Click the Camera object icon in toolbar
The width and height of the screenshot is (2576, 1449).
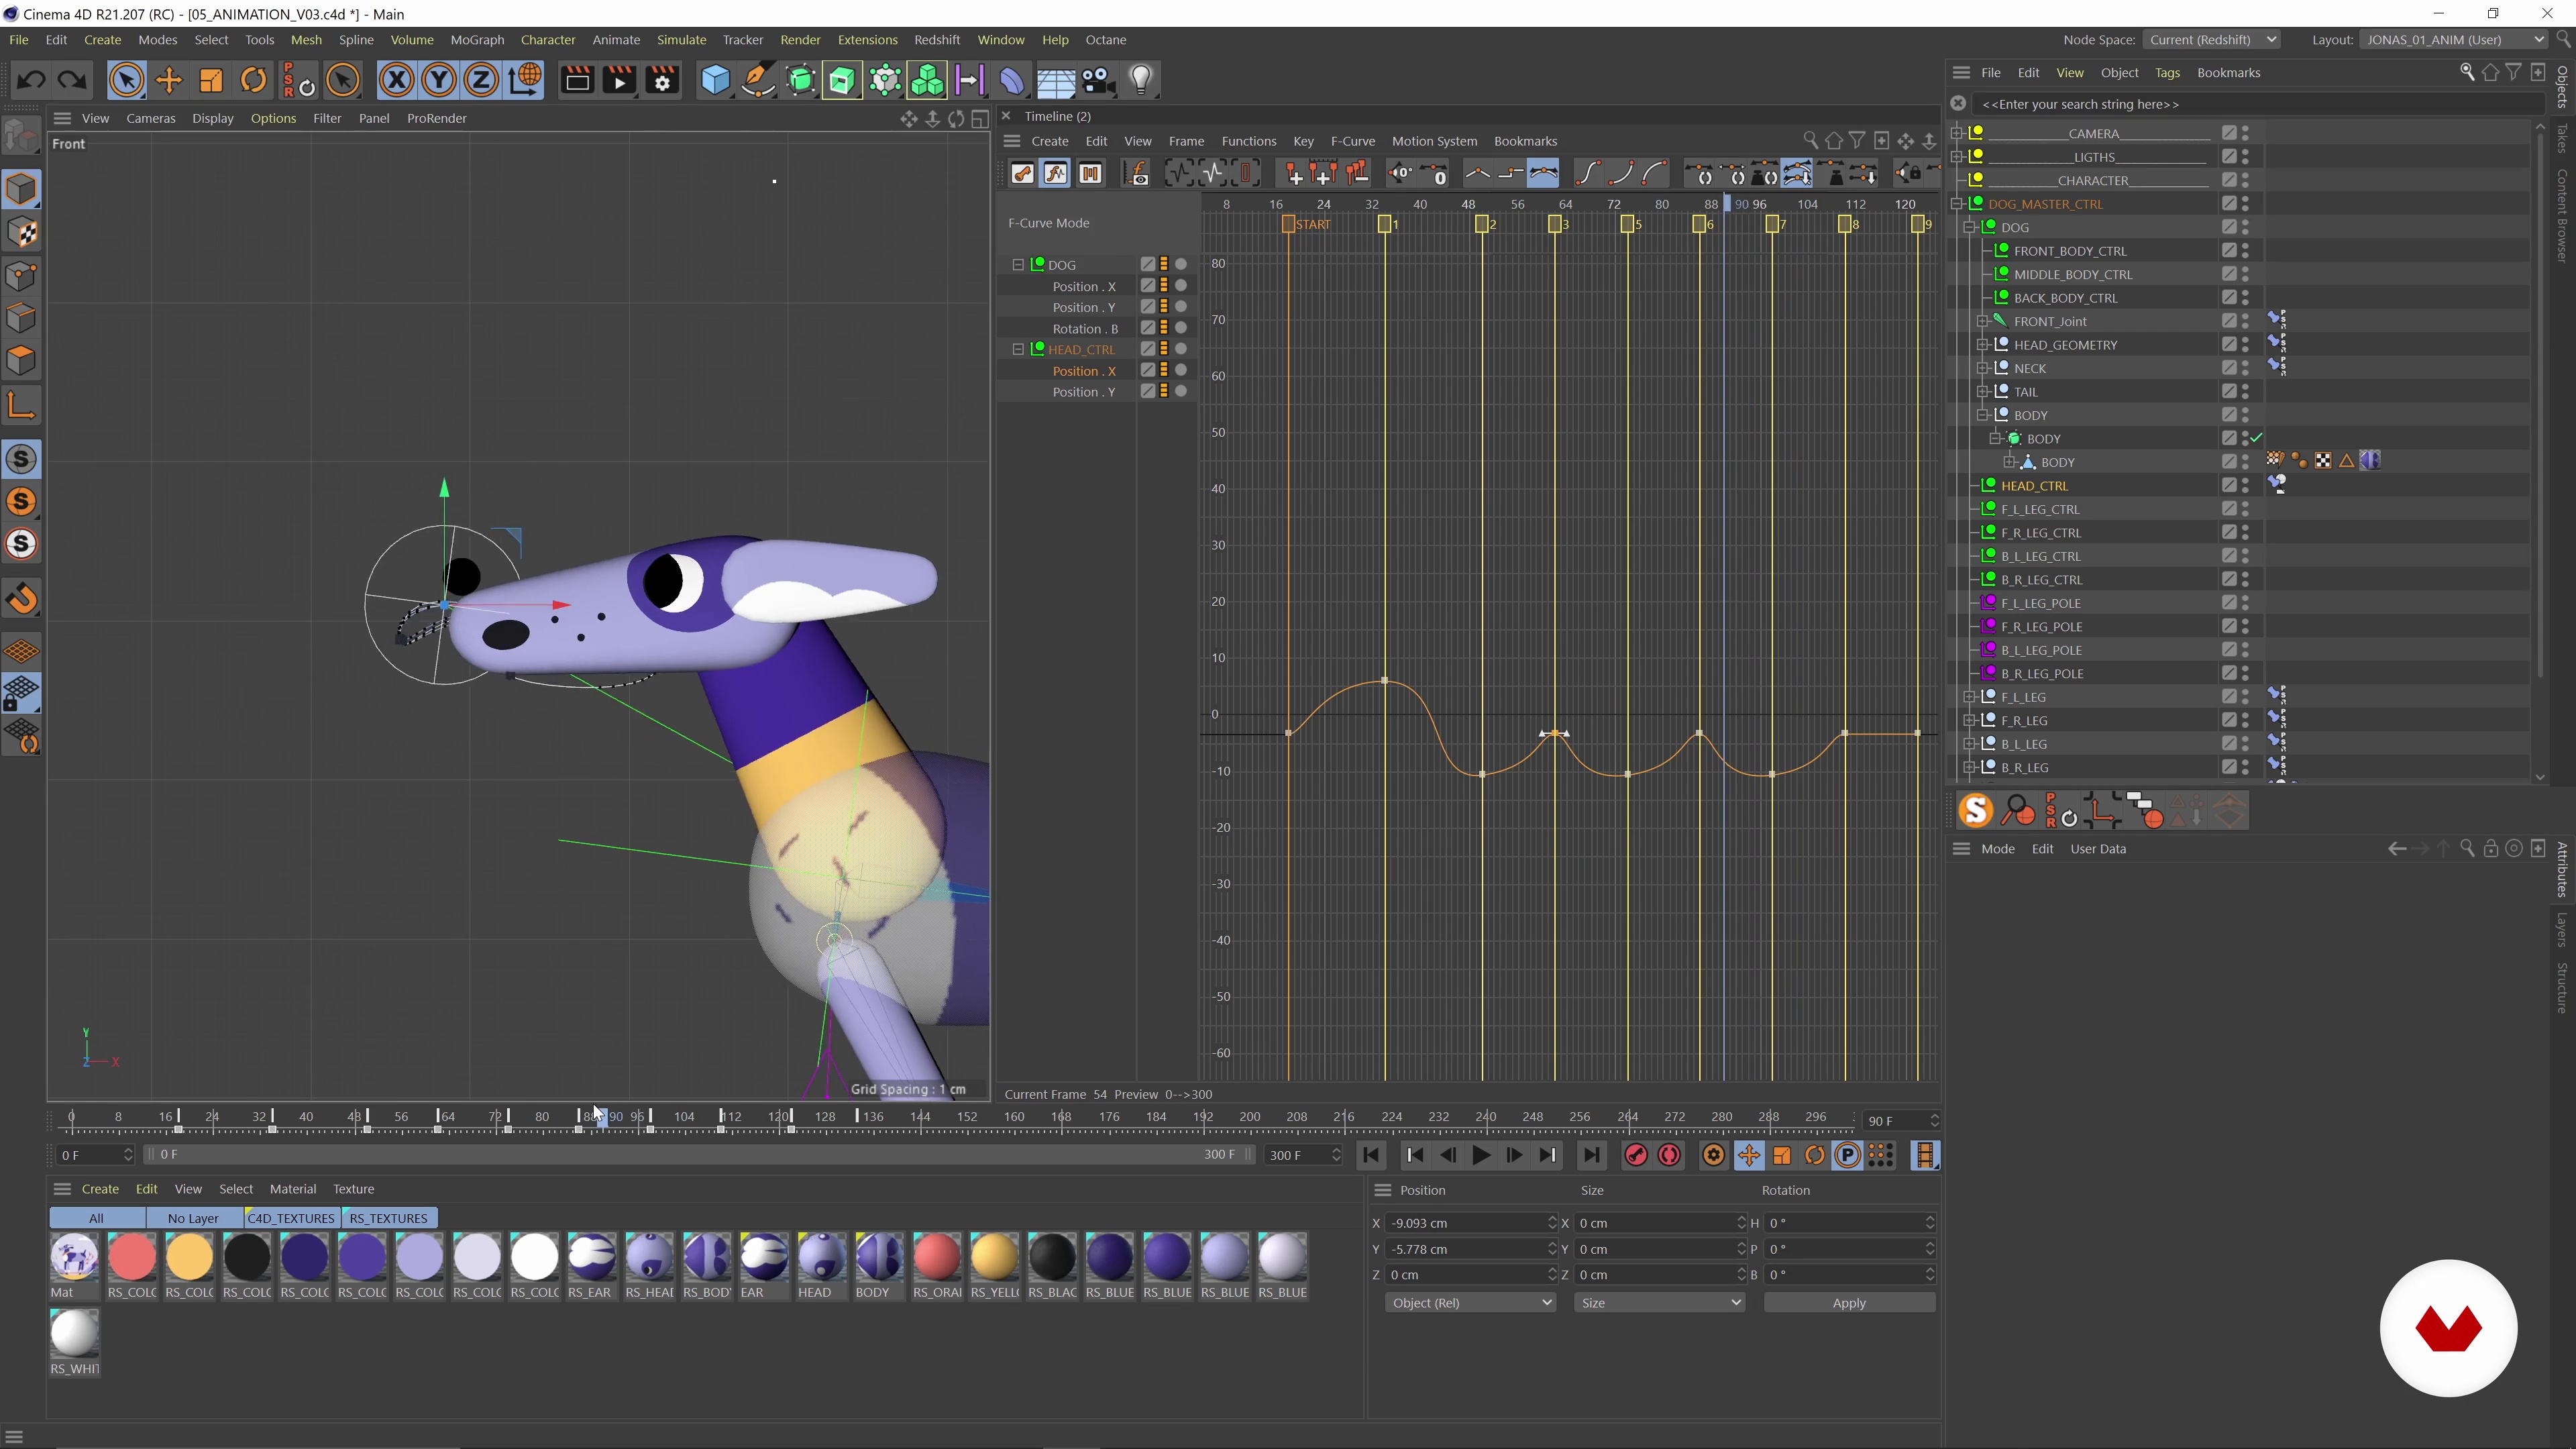pyautogui.click(x=1098, y=80)
